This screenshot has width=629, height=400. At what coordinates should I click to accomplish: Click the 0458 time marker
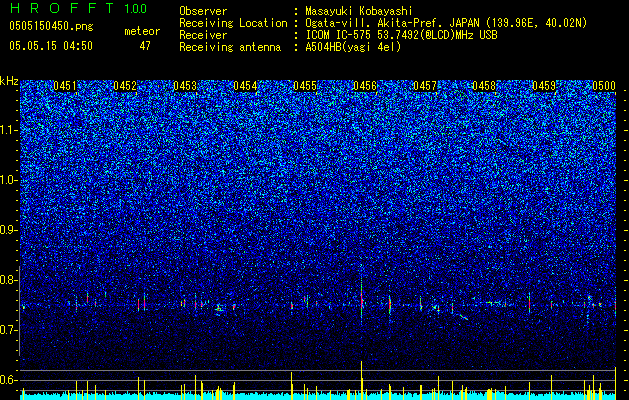click(484, 86)
